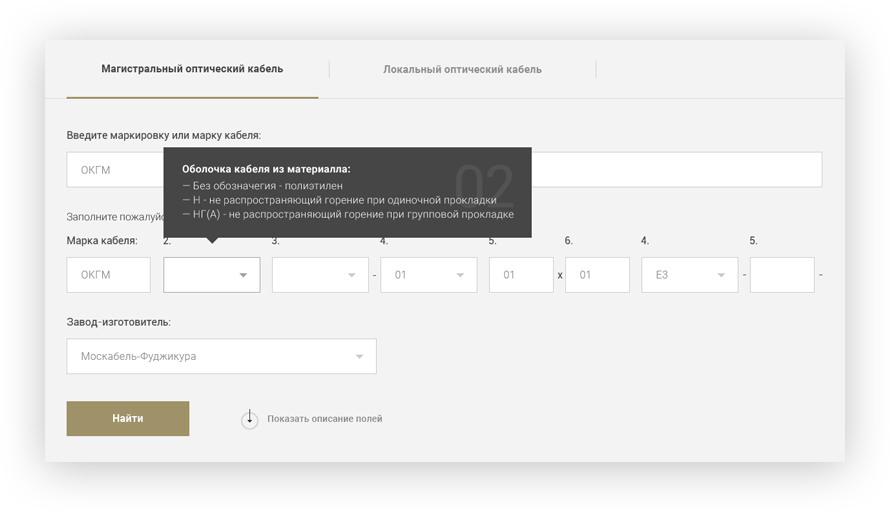This screenshot has width=890, height=512.
Task: Click the circled down-arrow icon beside Показать описание
Action: point(250,419)
